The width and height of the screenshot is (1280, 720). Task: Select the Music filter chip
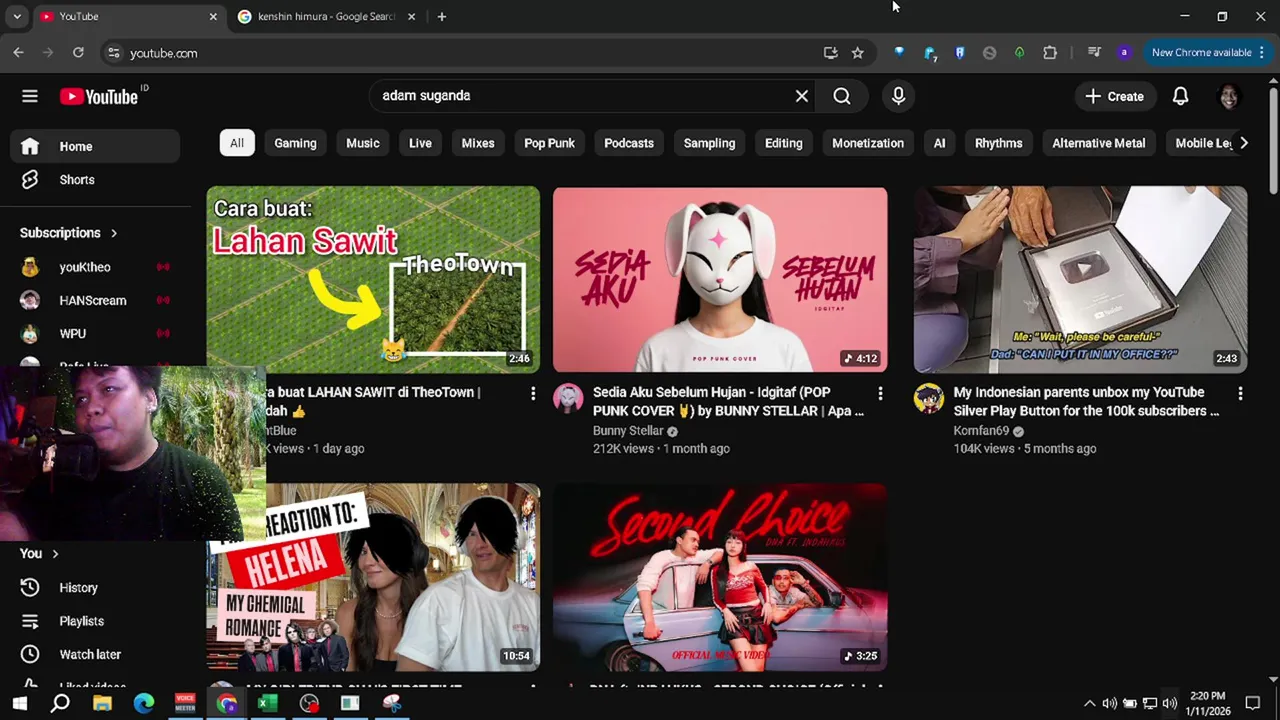[363, 143]
